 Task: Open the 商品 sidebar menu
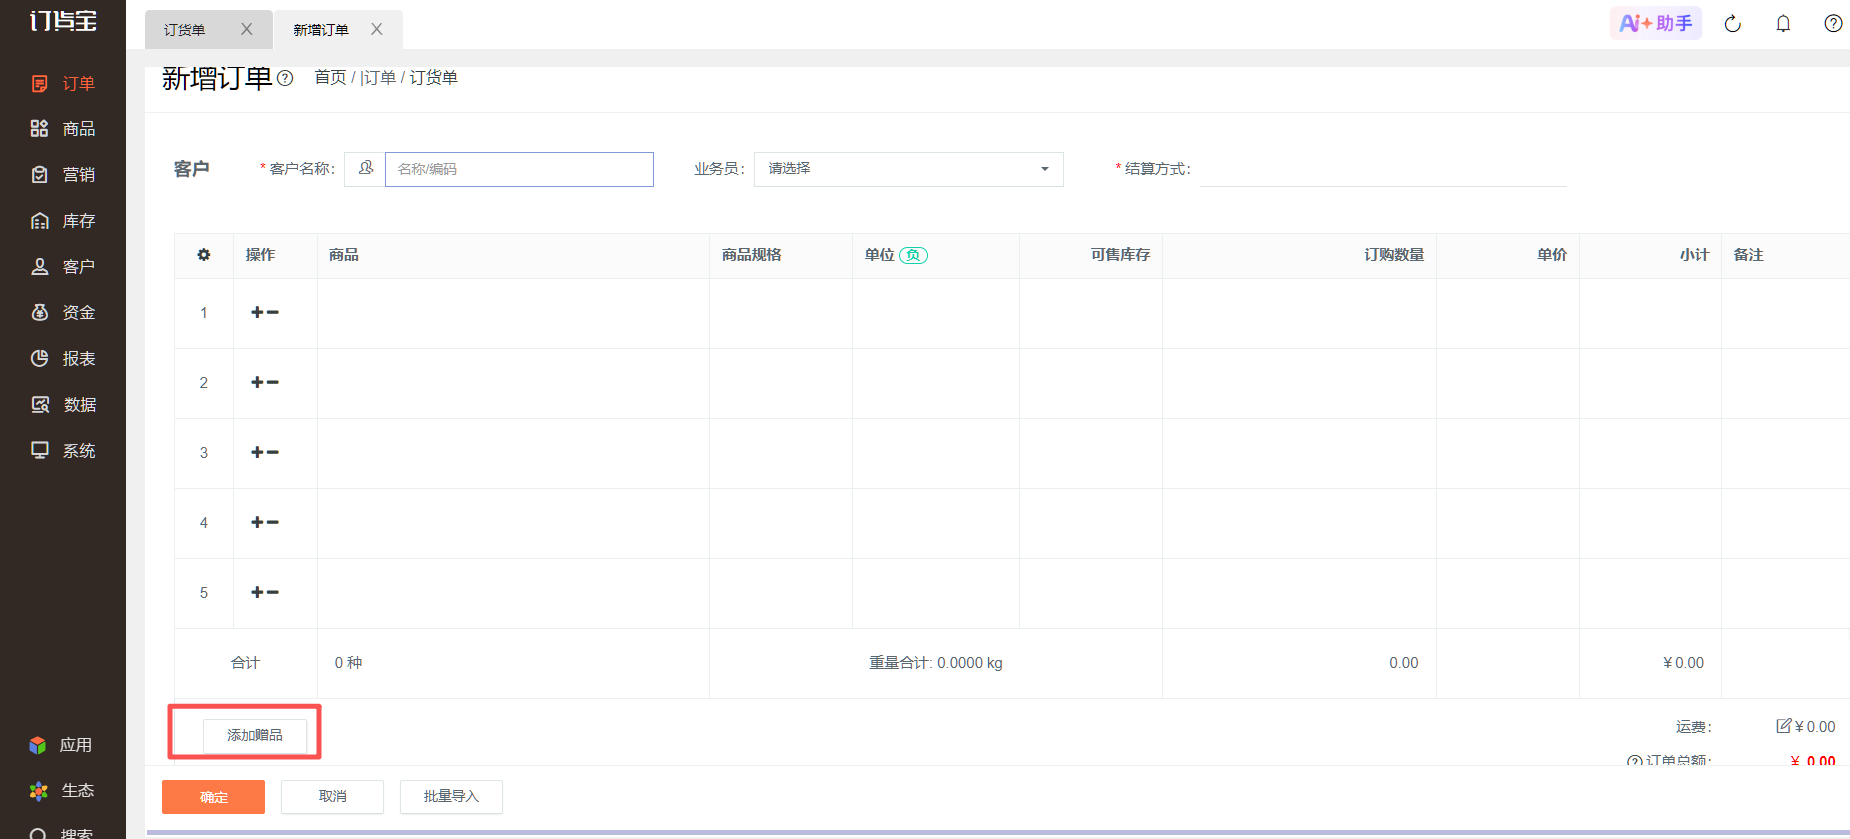pyautogui.click(x=63, y=128)
